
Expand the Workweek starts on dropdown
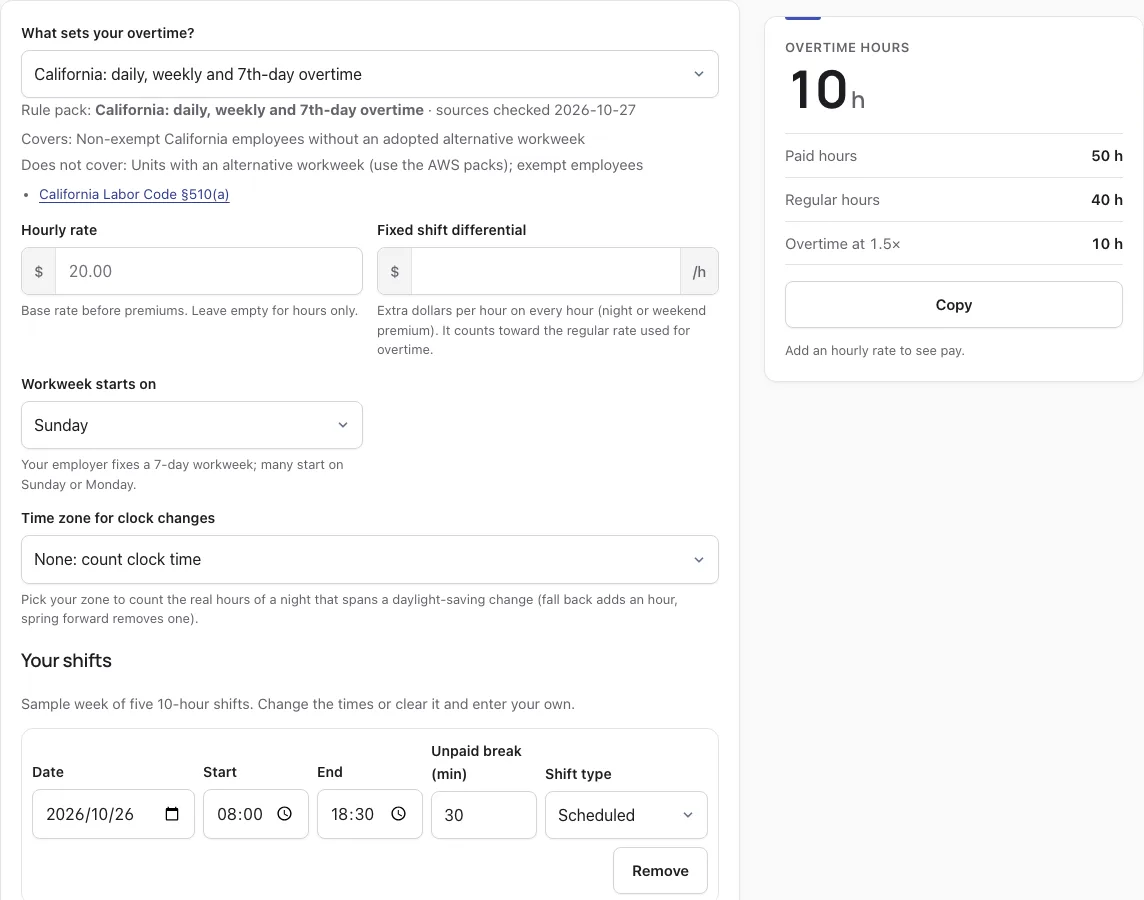tap(192, 425)
